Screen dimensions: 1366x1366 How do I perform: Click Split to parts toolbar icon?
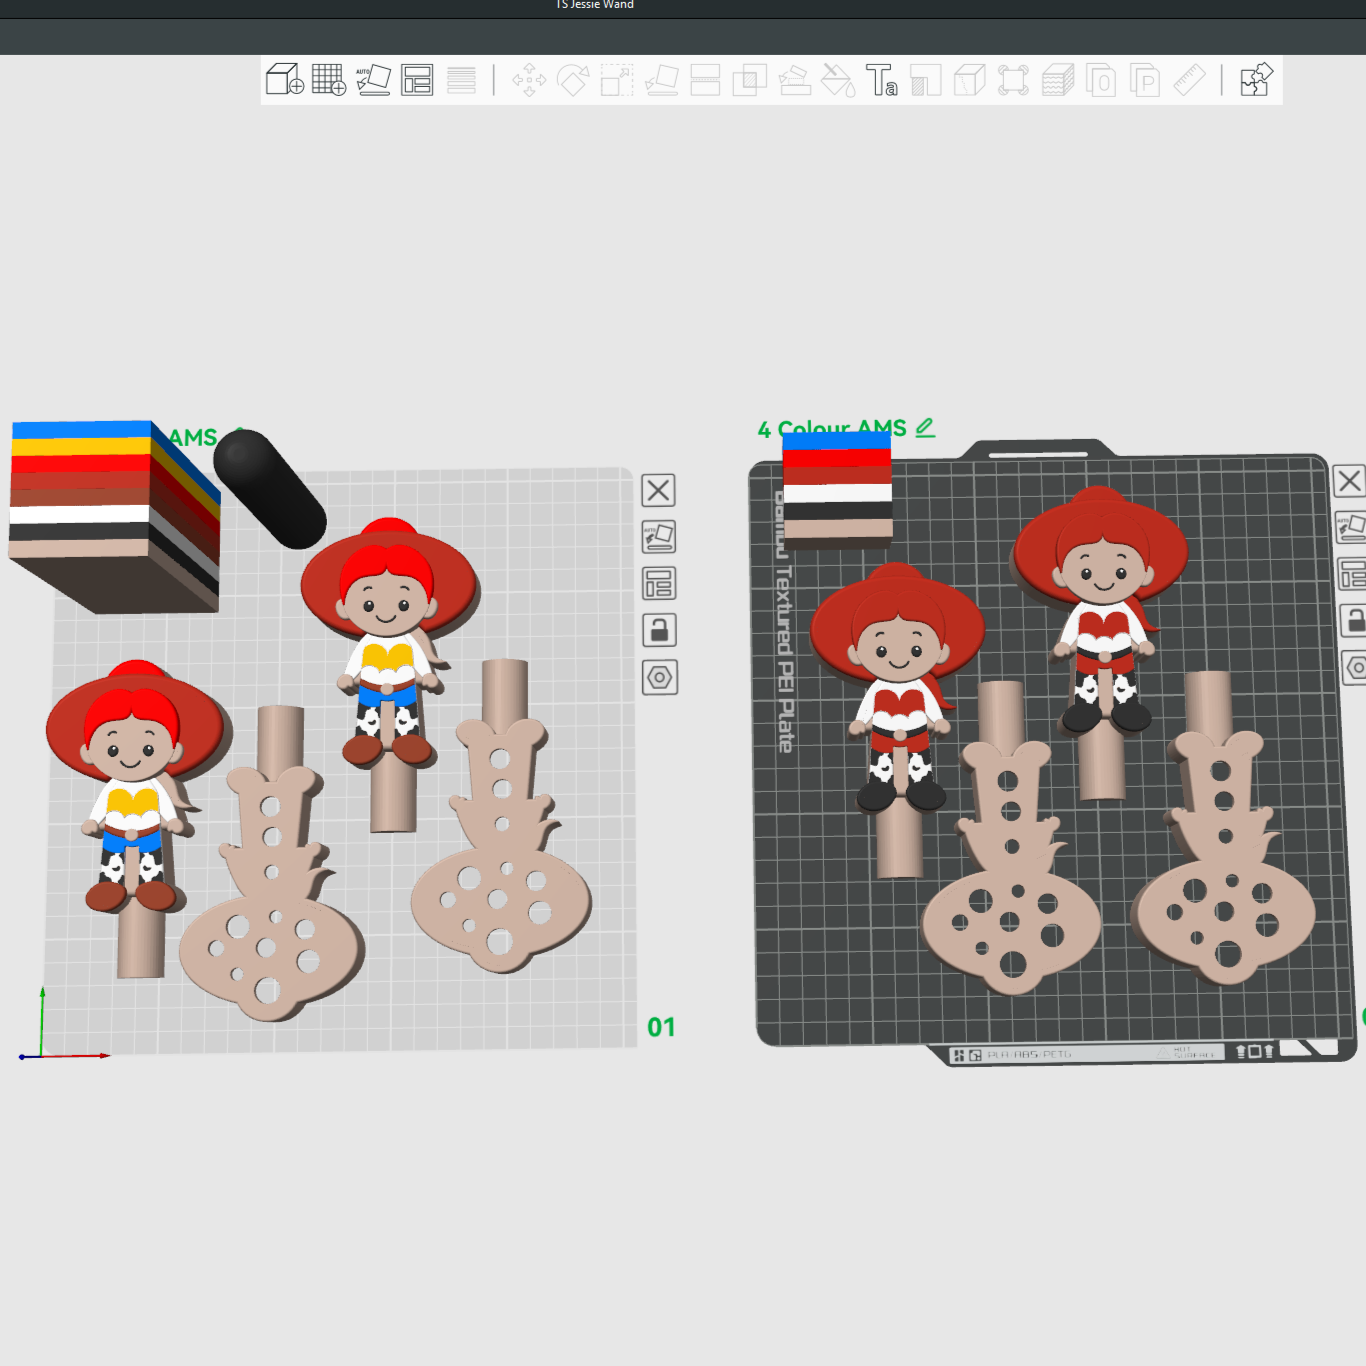tap(1145, 79)
